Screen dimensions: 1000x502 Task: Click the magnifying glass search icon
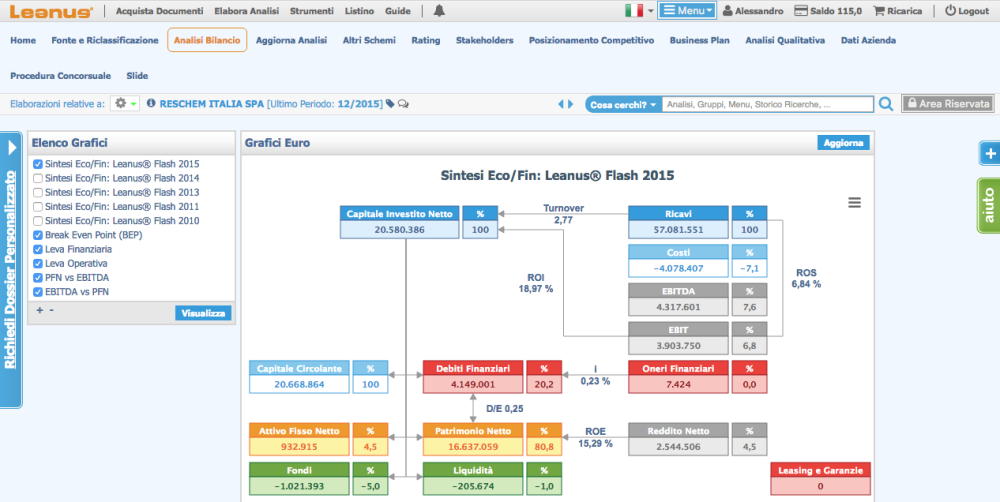(885, 104)
